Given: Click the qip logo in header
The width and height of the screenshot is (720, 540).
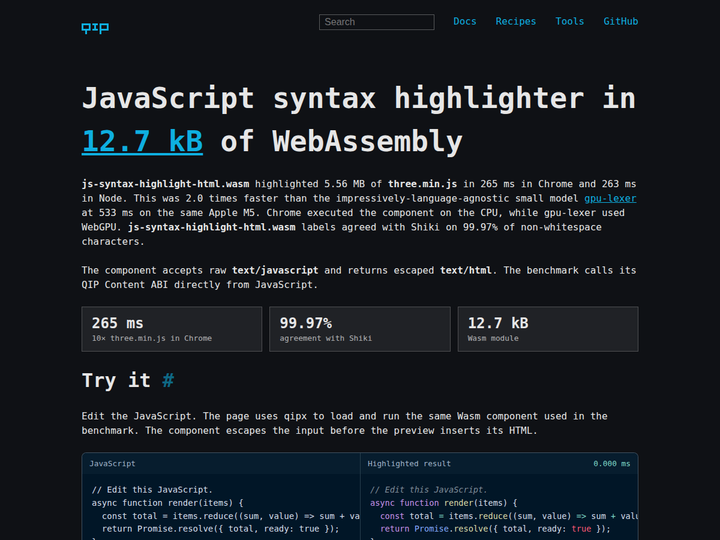Looking at the screenshot, I should pyautogui.click(x=95, y=28).
